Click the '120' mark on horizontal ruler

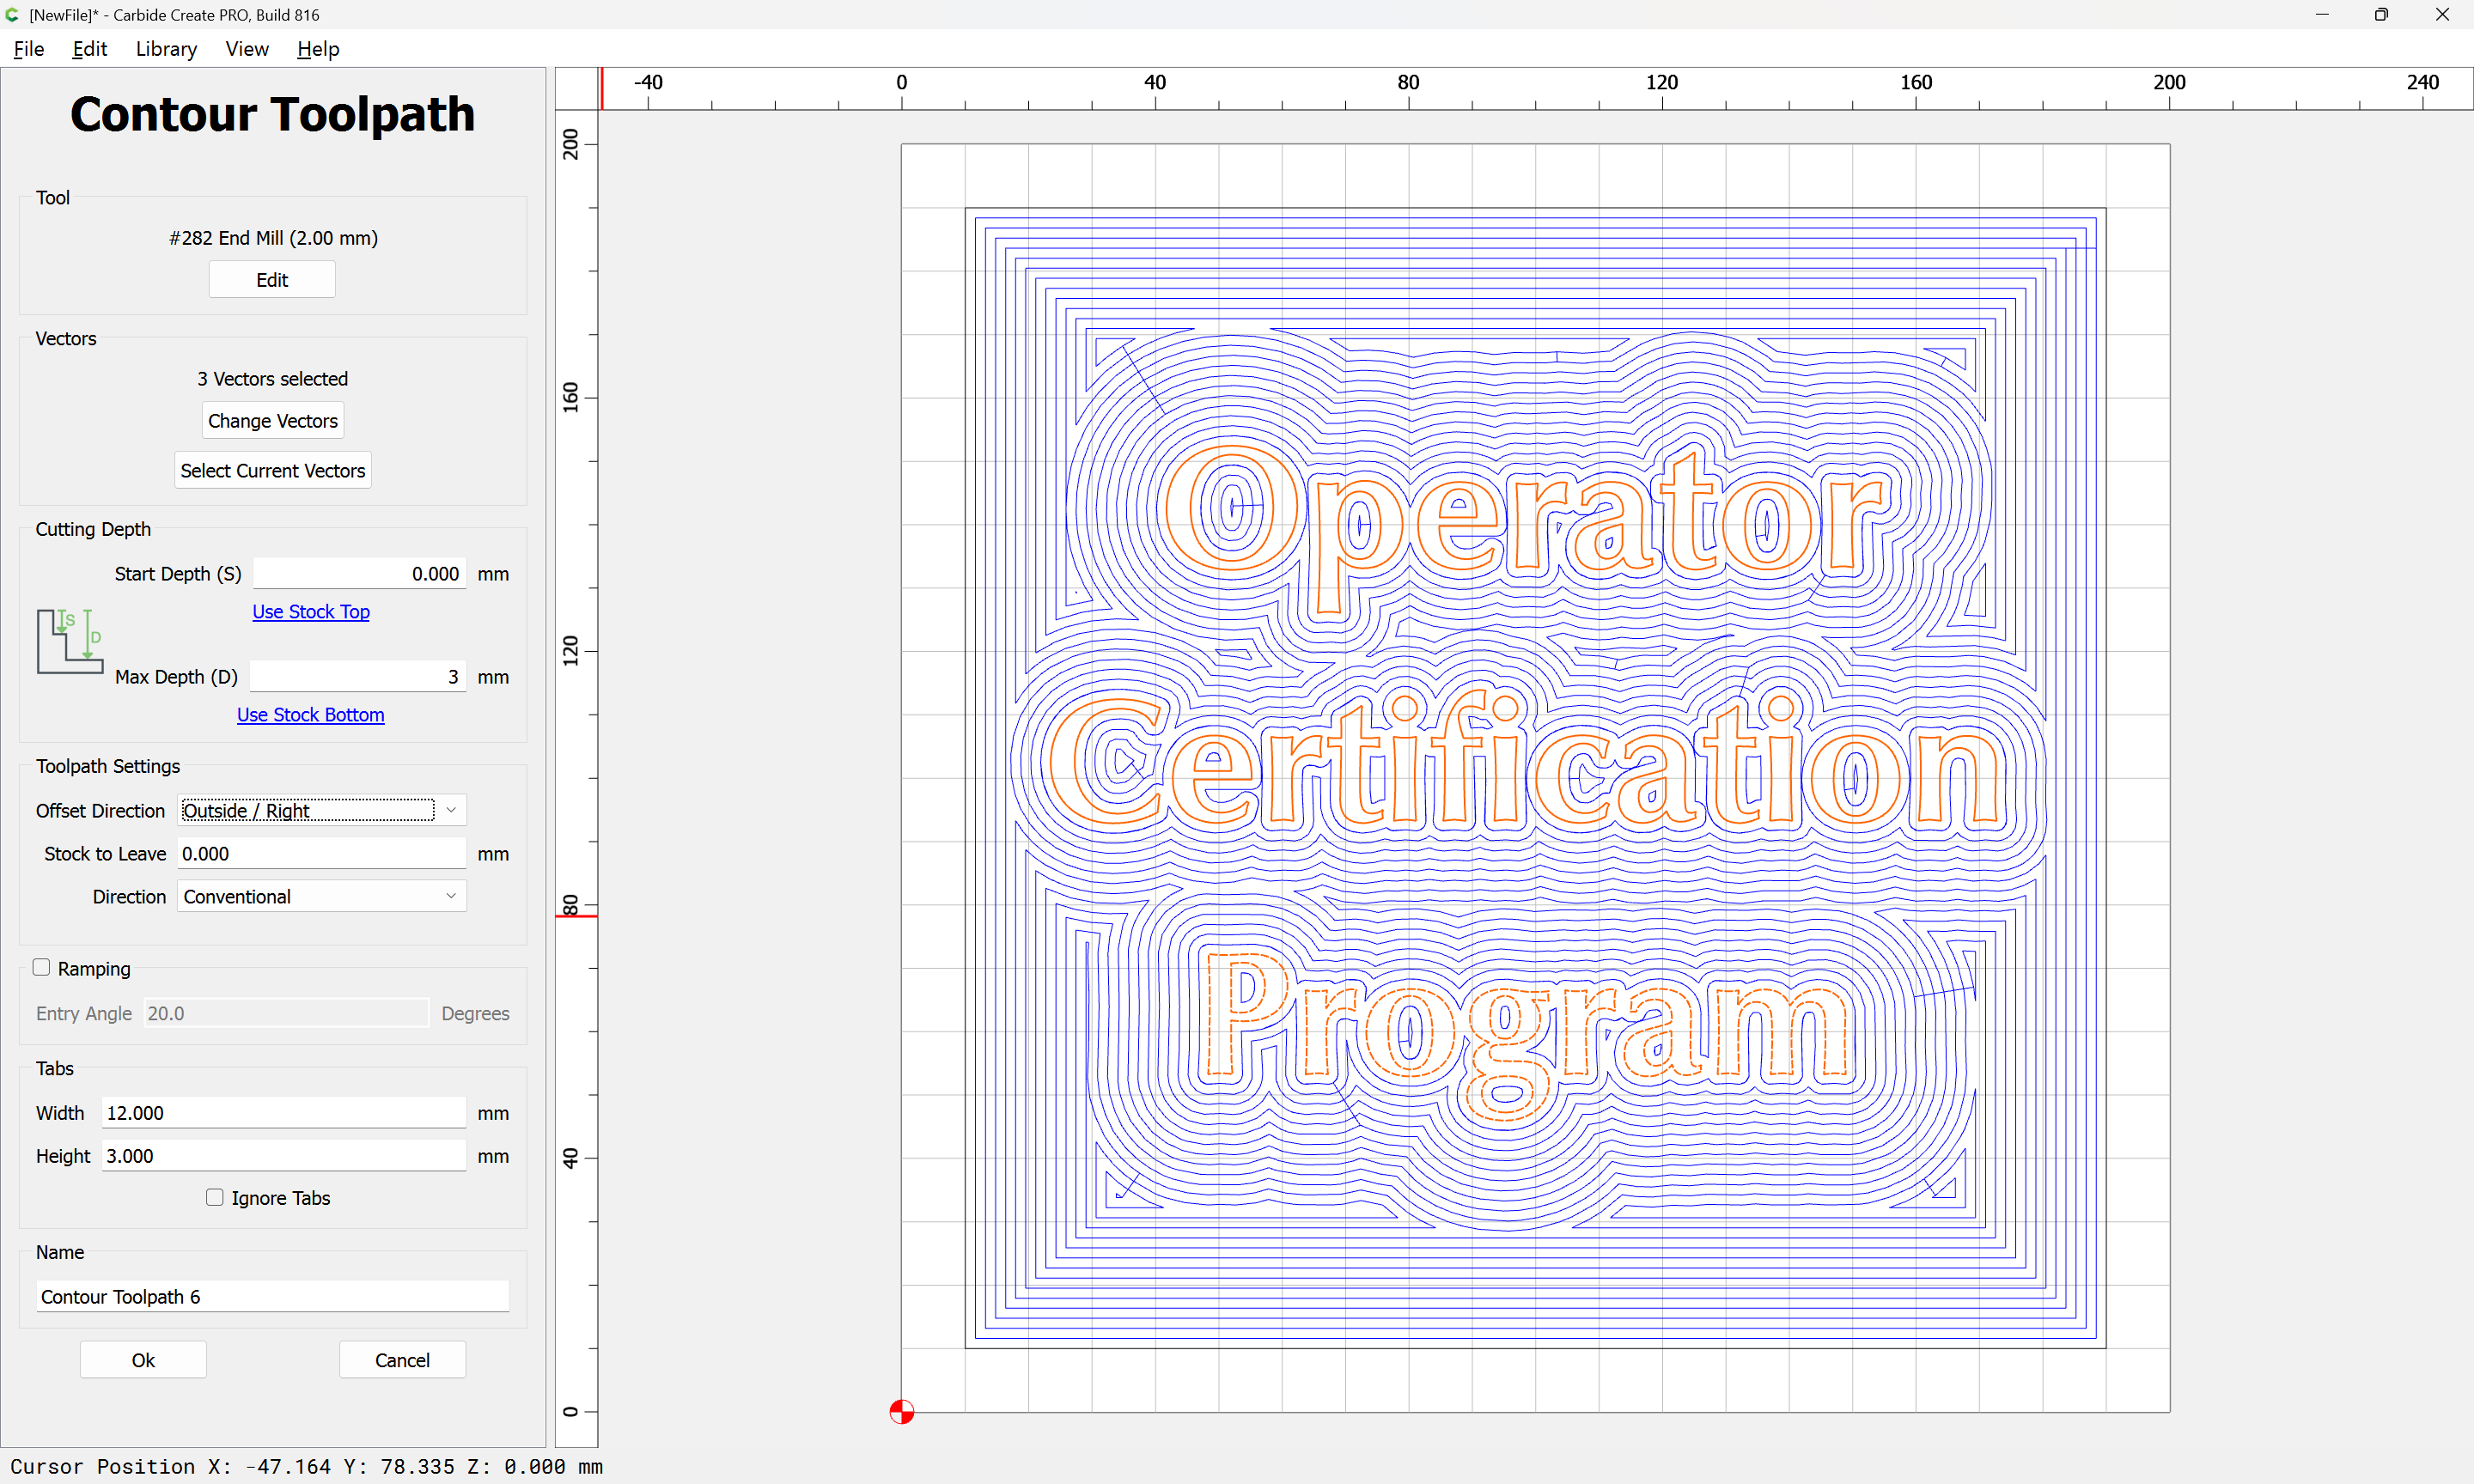[x=1662, y=82]
